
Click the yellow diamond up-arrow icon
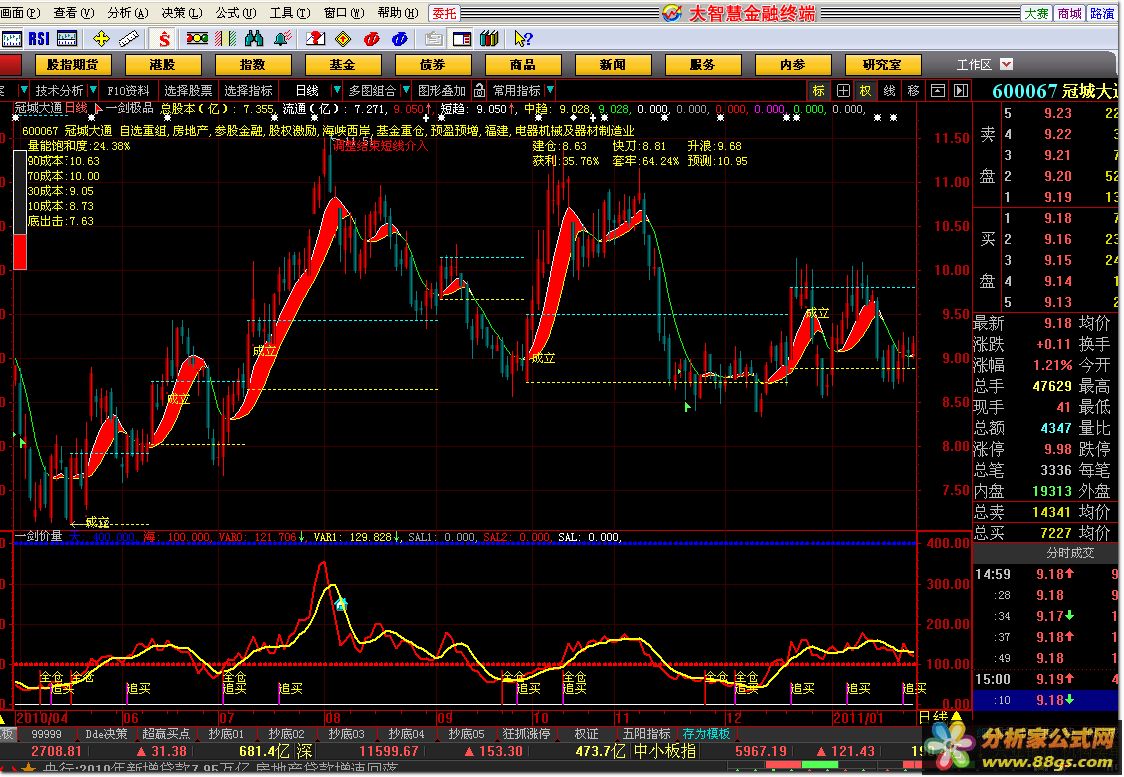[x=343, y=39]
